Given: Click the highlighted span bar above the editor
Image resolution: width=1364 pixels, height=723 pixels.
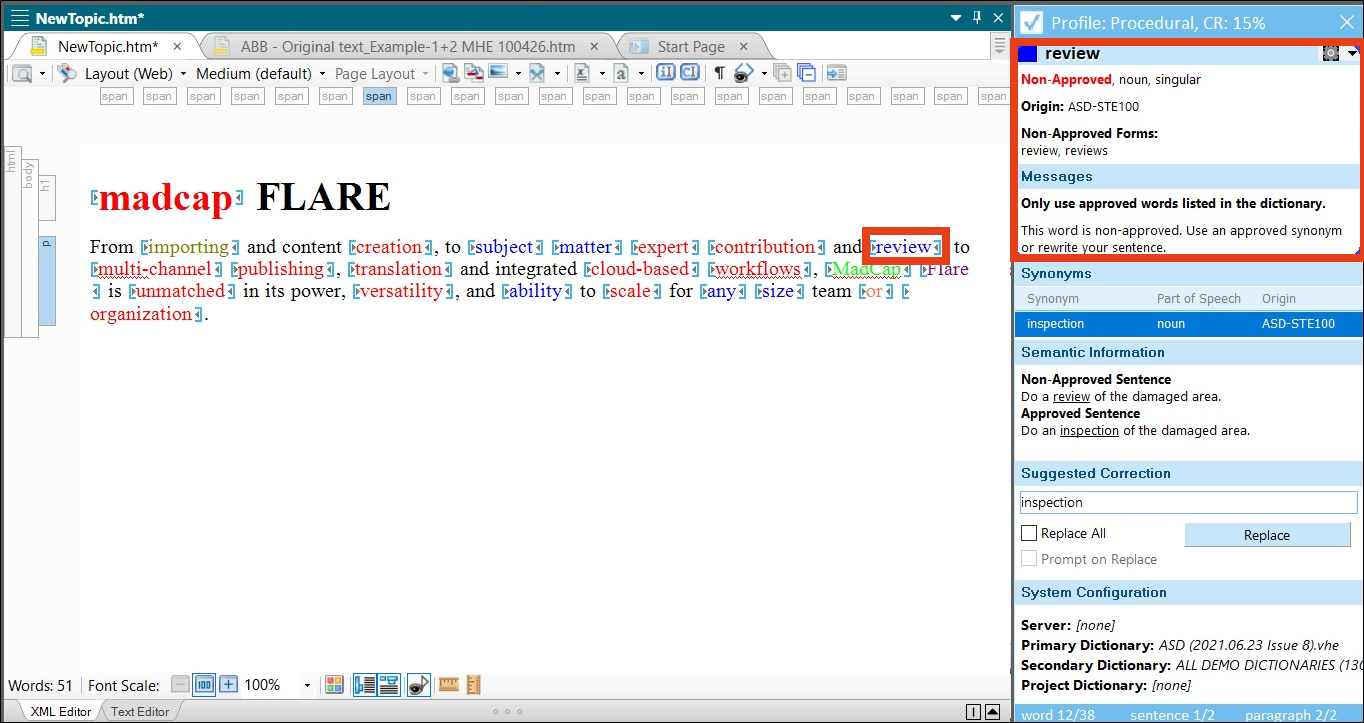Looking at the screenshot, I should click(x=379, y=96).
